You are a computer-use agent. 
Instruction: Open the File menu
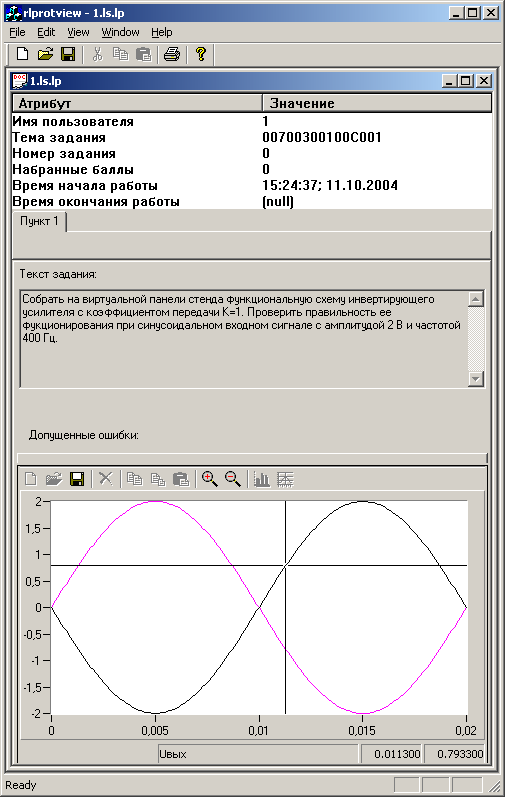click(x=17, y=32)
